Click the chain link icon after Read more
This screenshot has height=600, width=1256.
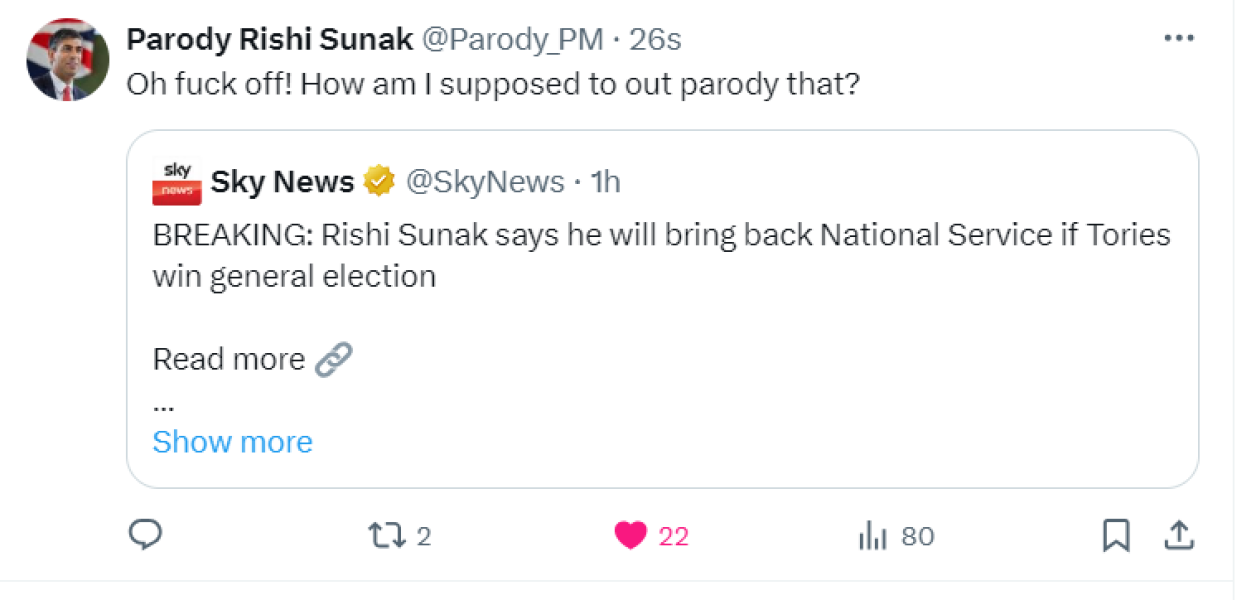coord(335,358)
